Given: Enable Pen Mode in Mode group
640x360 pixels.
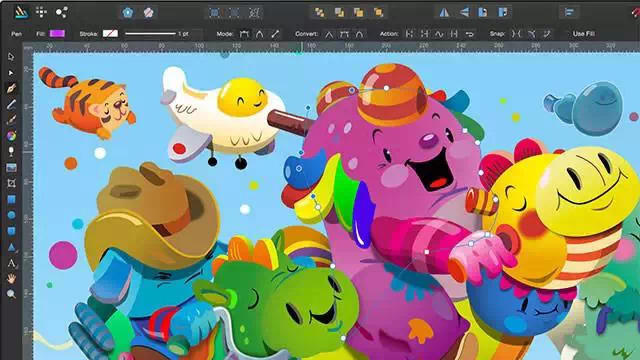Looking at the screenshot, I should (x=244, y=34).
